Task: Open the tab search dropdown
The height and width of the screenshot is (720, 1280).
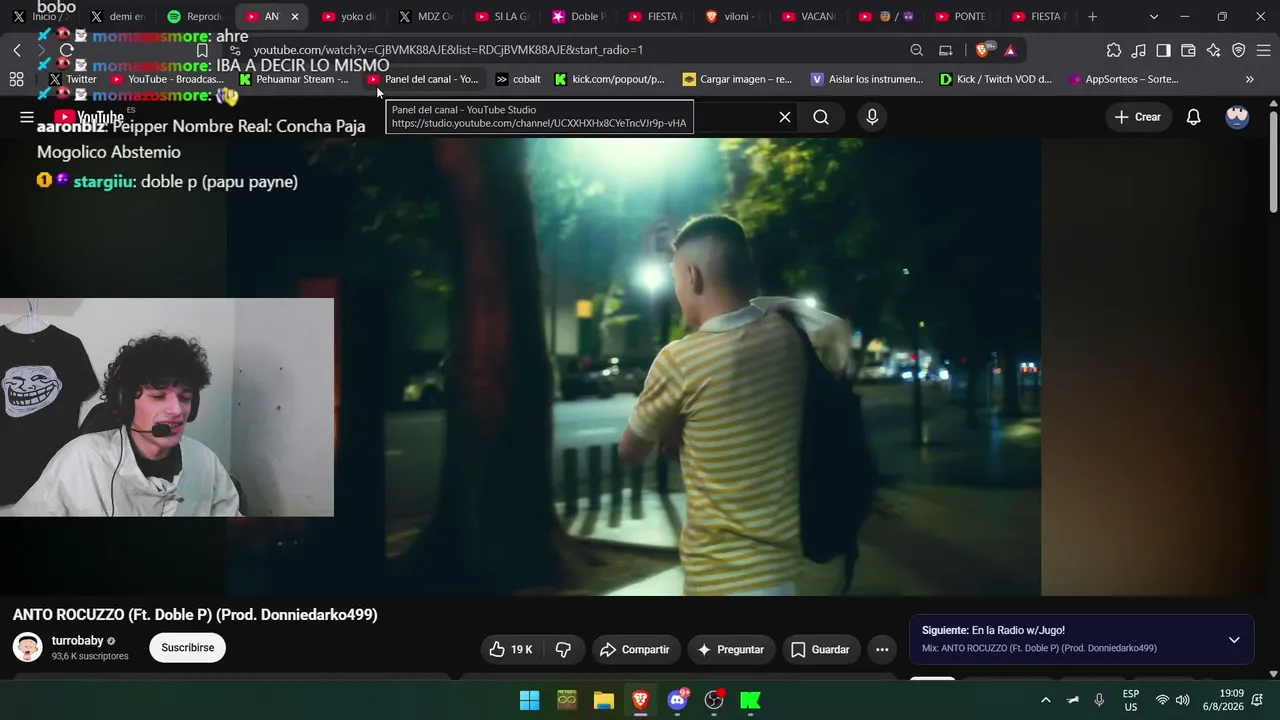Action: coord(1154,17)
